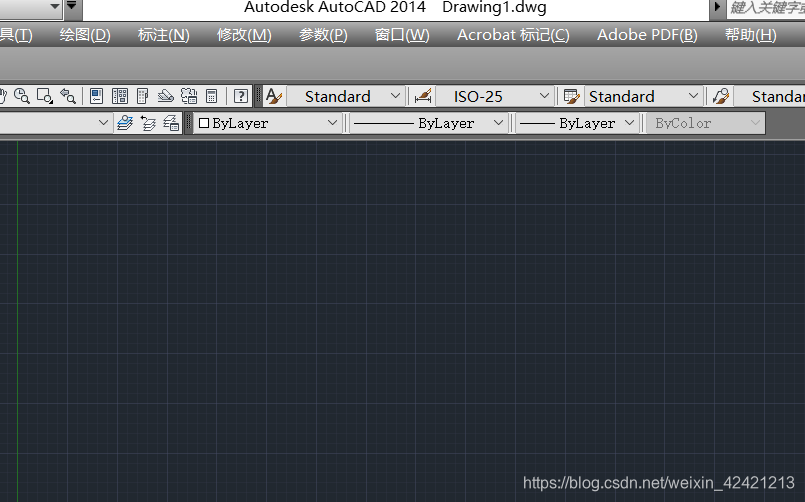Viewport: 805px width, 502px height.
Task: Expand the text style Standard dropdown
Action: click(x=344, y=96)
